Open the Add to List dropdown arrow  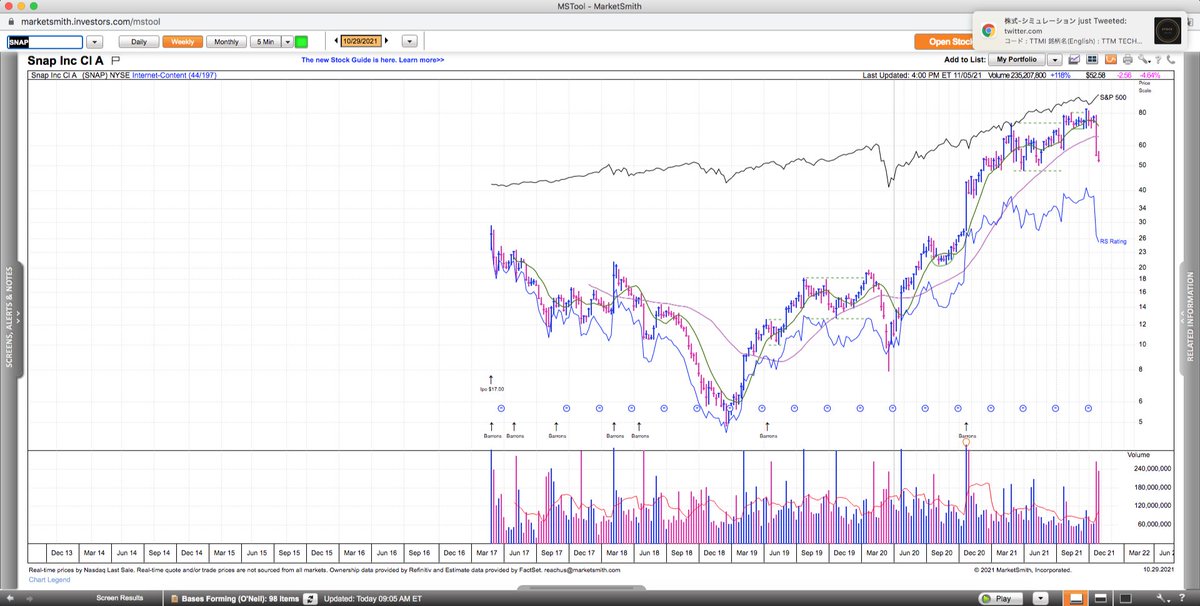[1055, 60]
